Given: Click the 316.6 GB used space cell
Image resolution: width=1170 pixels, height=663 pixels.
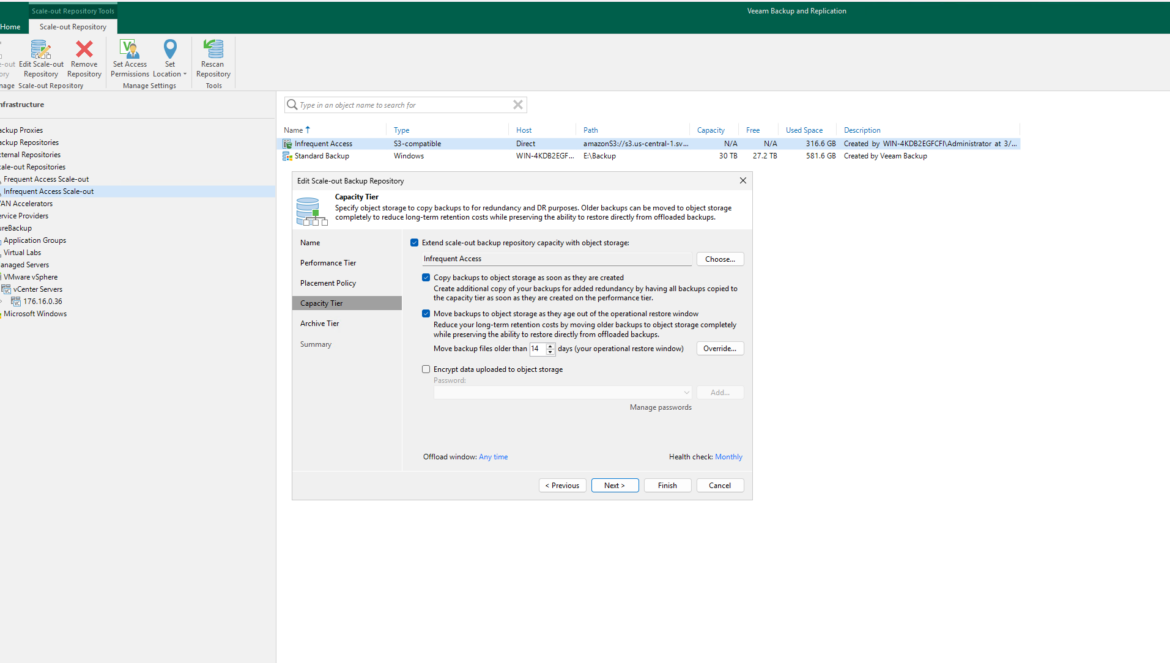Looking at the screenshot, I should click(x=821, y=144).
